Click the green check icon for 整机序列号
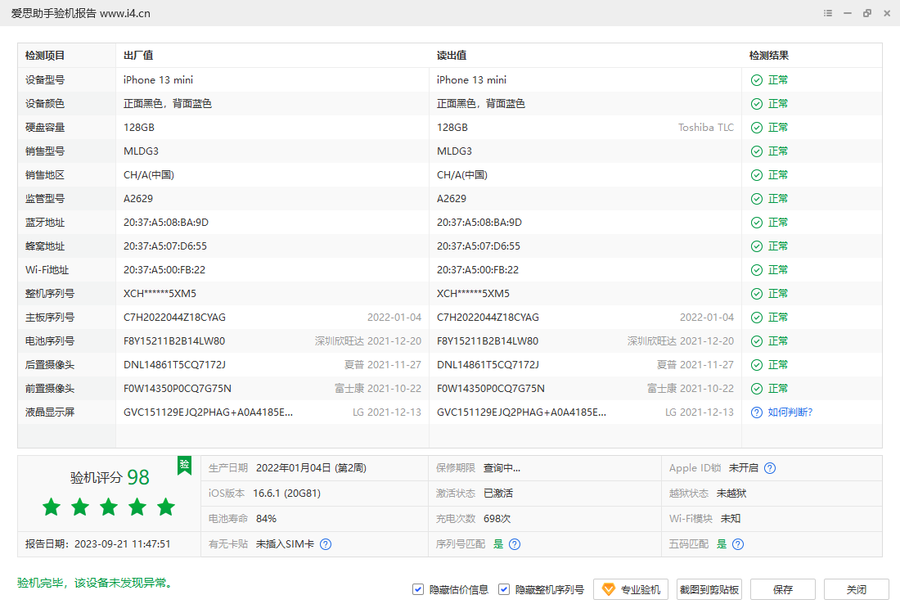Image resolution: width=900 pixels, height=613 pixels. [x=757, y=293]
